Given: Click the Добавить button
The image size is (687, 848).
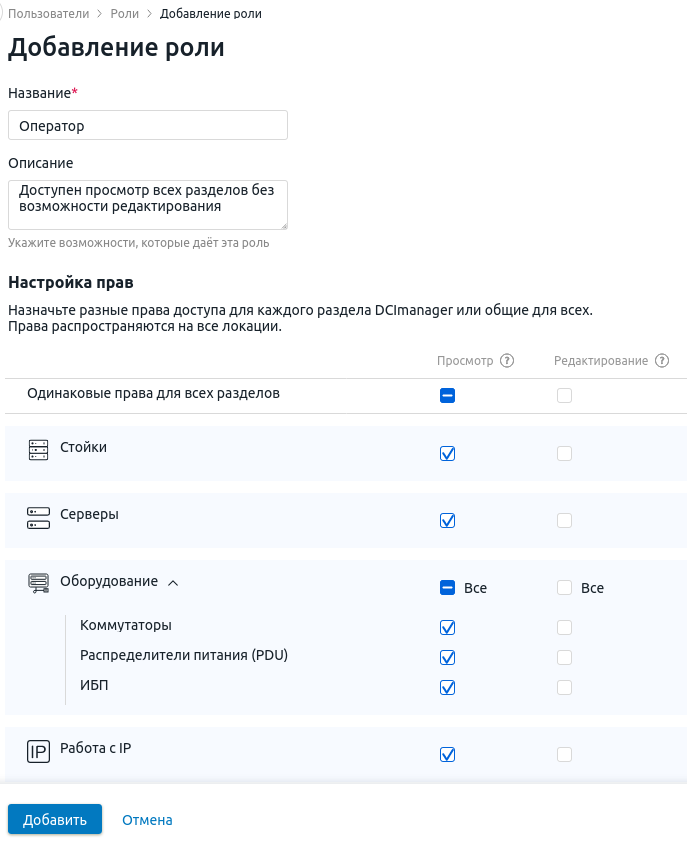Looking at the screenshot, I should 55,819.
